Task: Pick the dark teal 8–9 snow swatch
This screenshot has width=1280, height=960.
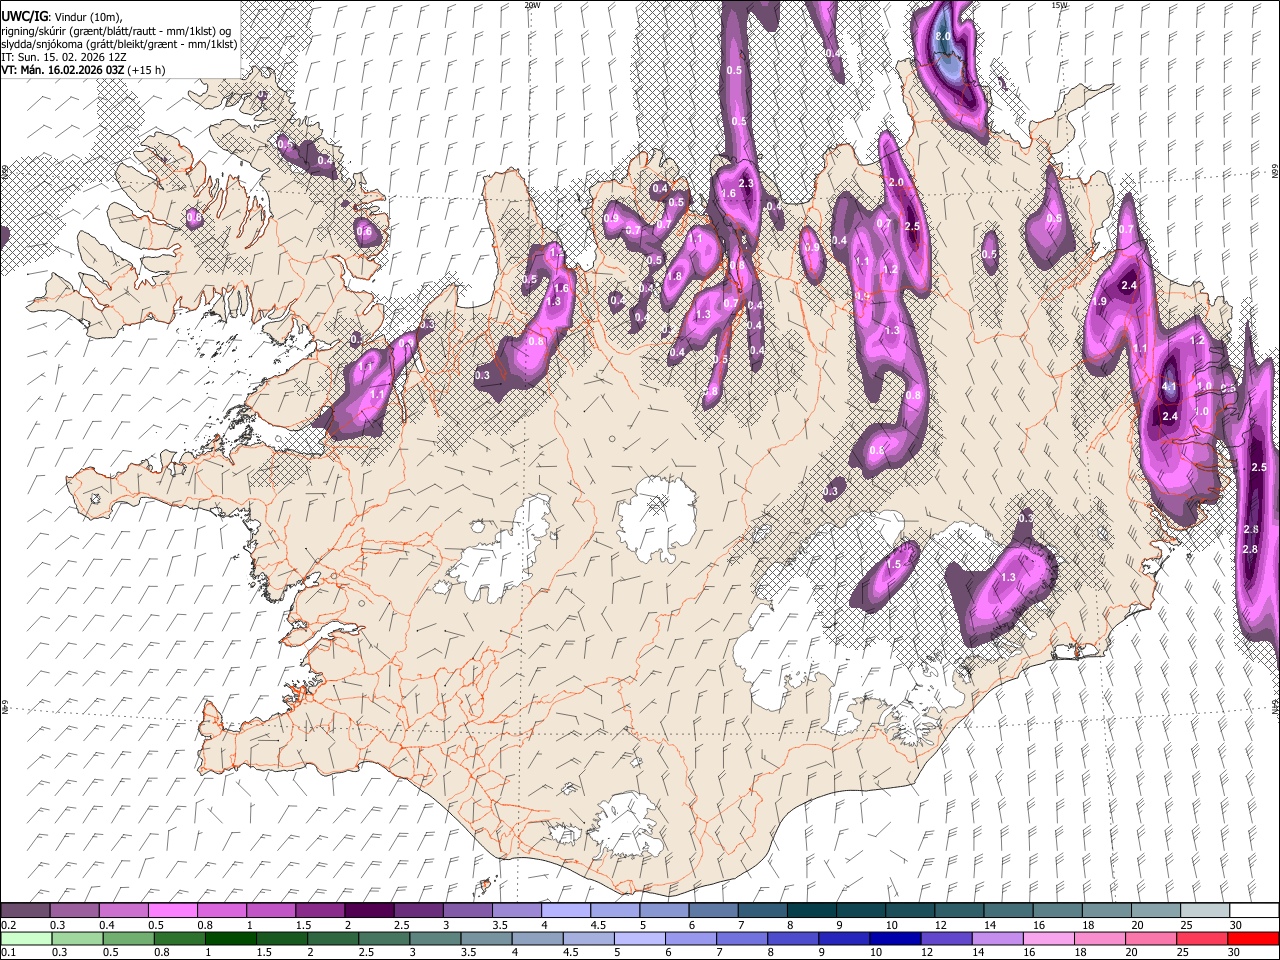Action: [x=811, y=911]
